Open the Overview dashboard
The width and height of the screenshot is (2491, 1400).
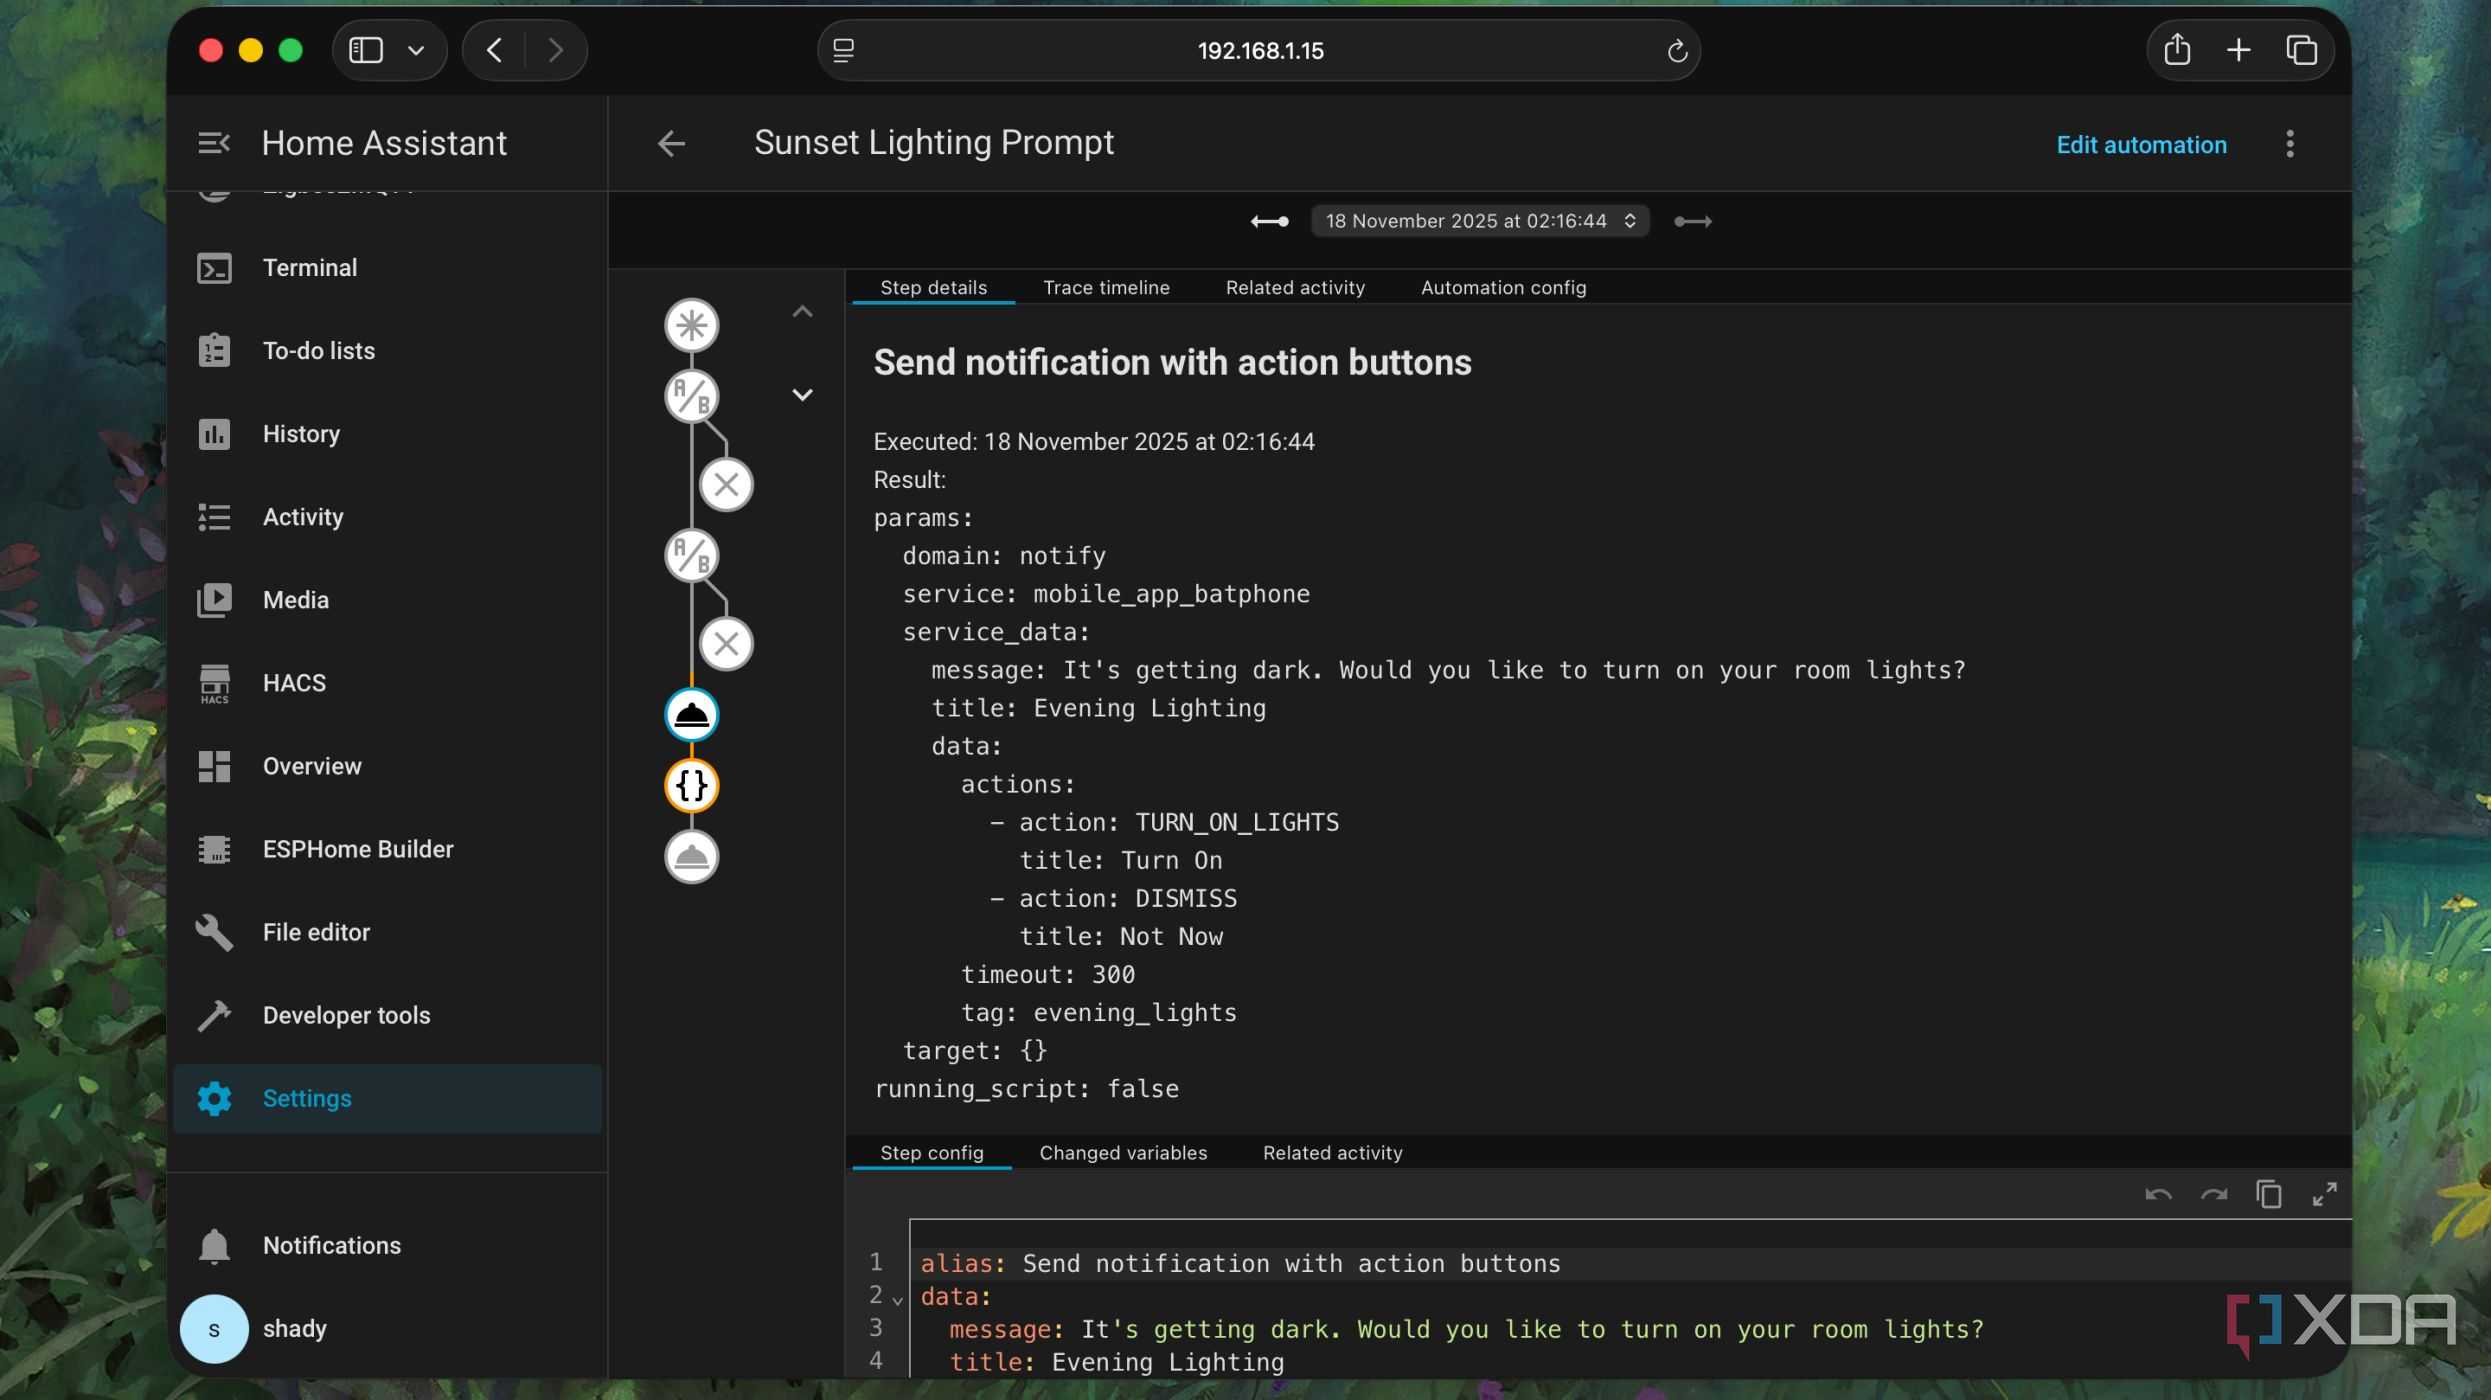[x=387, y=766]
